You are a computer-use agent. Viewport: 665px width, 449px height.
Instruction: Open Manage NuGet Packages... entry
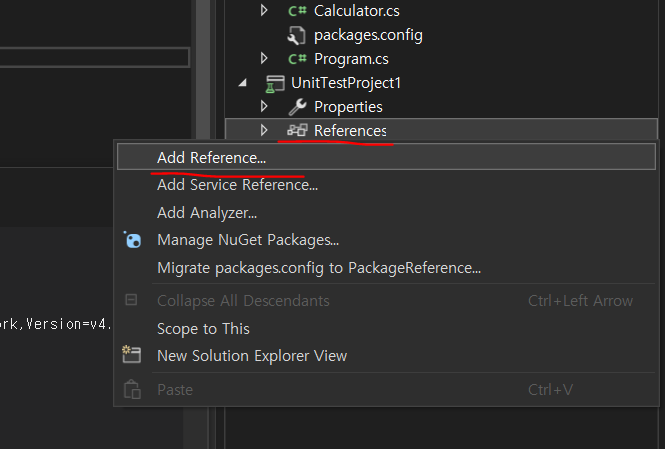coord(248,240)
